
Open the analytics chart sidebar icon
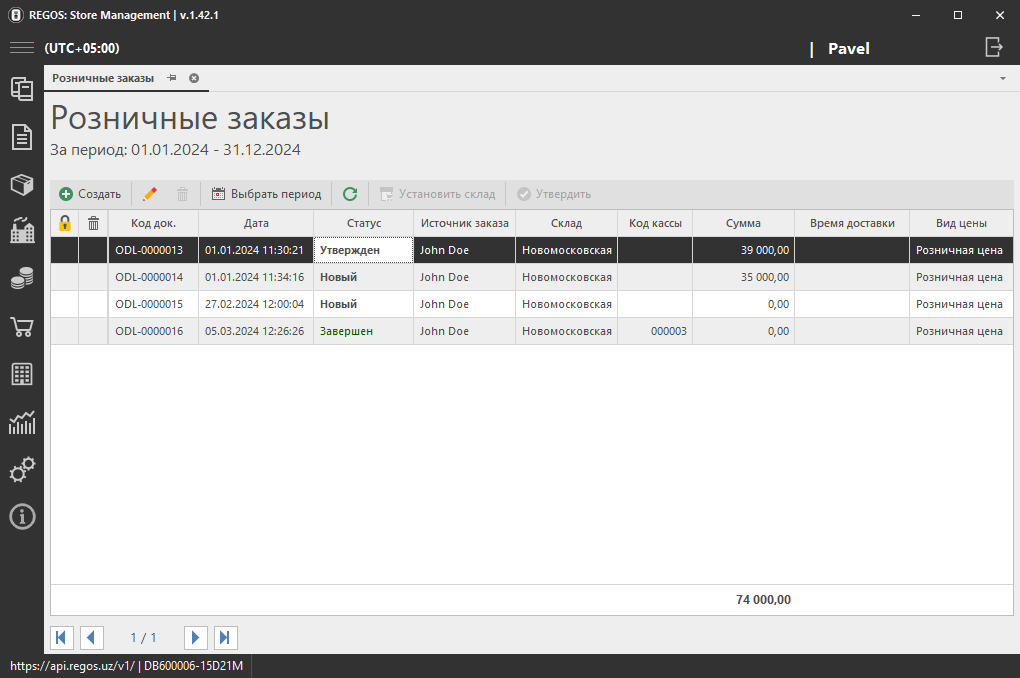click(x=22, y=422)
